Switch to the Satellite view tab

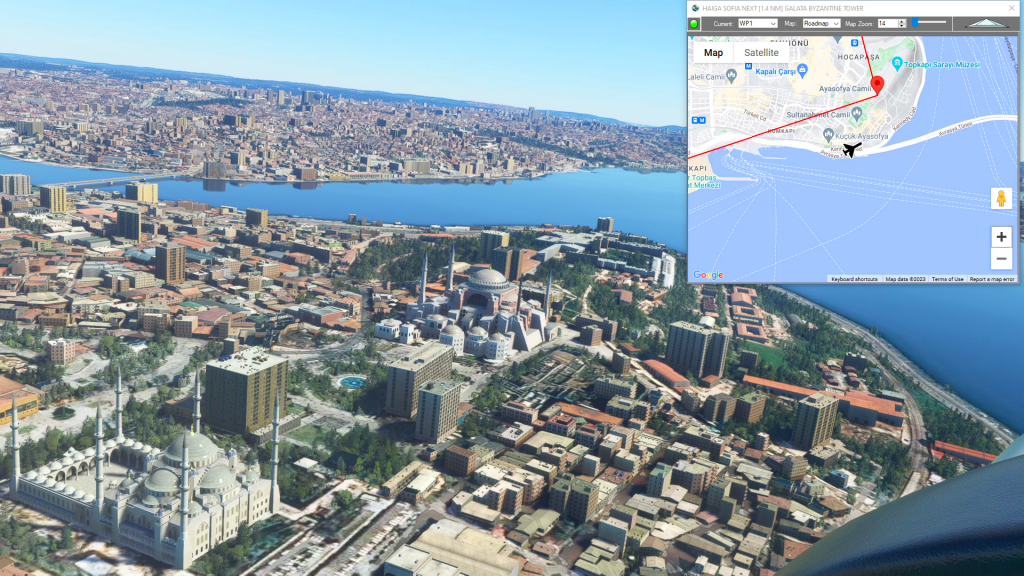pos(761,53)
